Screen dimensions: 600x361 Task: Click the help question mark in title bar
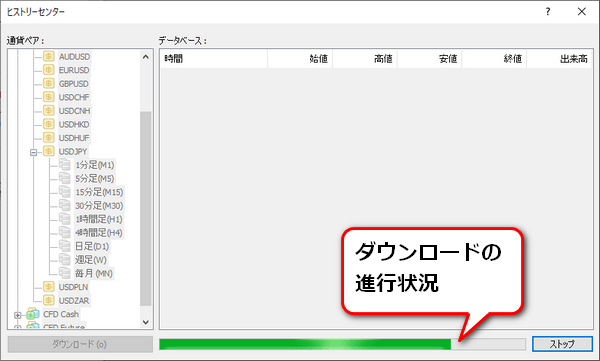(x=548, y=11)
